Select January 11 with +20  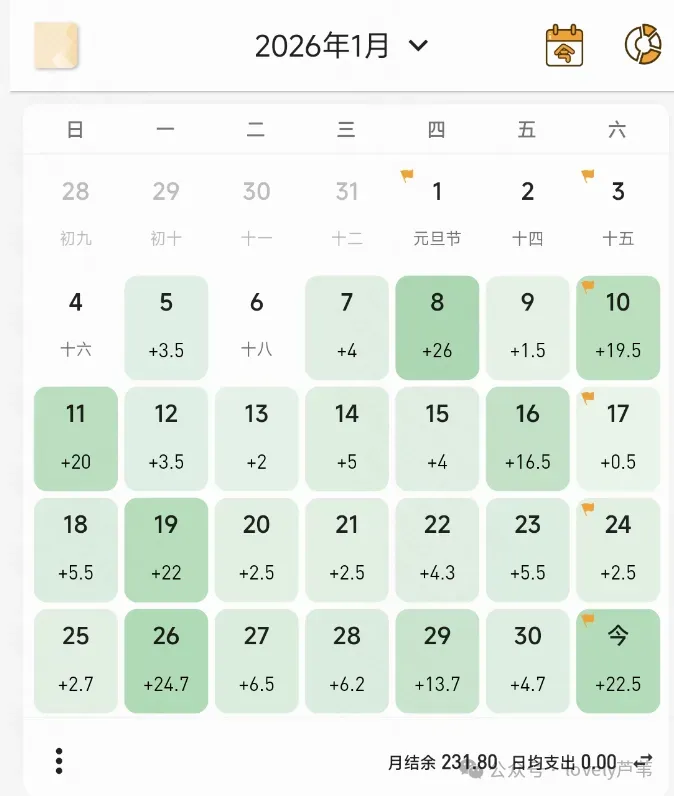pyautogui.click(x=76, y=438)
